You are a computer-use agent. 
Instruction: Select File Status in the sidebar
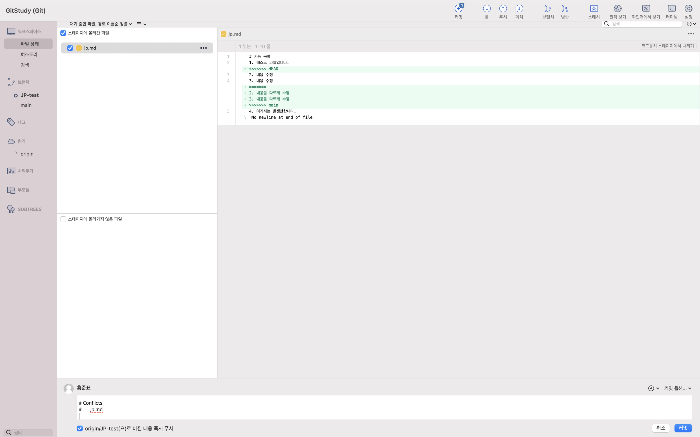pos(29,44)
